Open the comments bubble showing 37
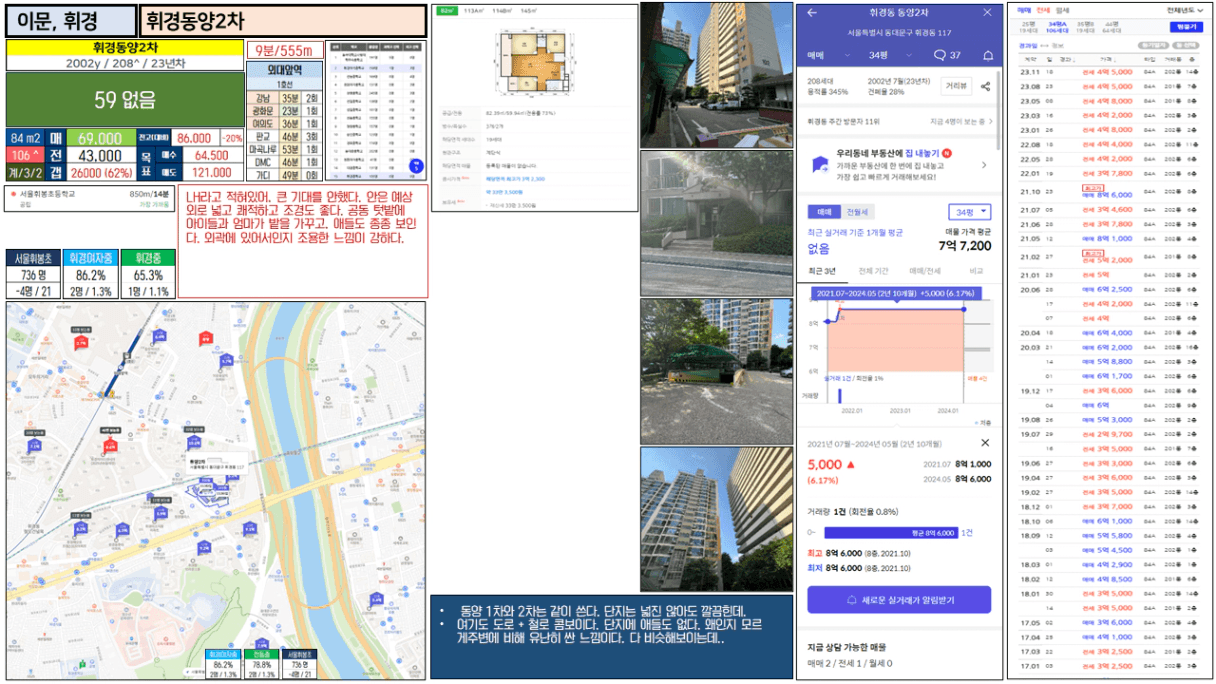Image resolution: width=1216 pixels, height=684 pixels. [947, 55]
